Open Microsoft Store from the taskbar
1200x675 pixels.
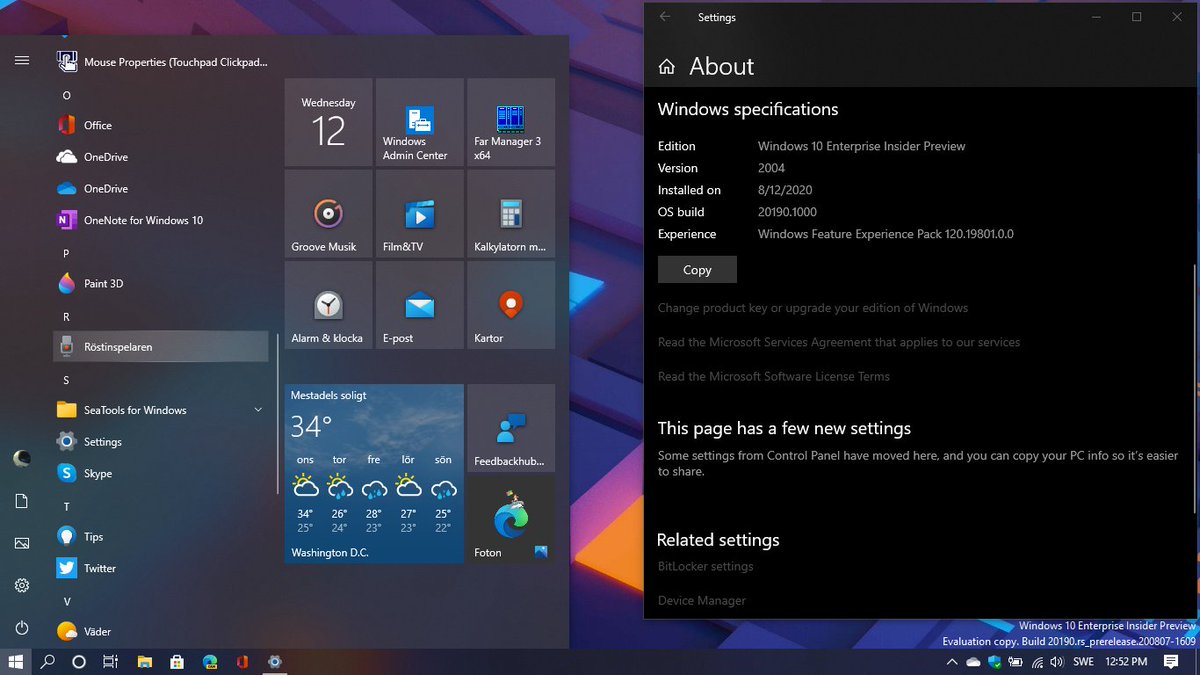177,662
